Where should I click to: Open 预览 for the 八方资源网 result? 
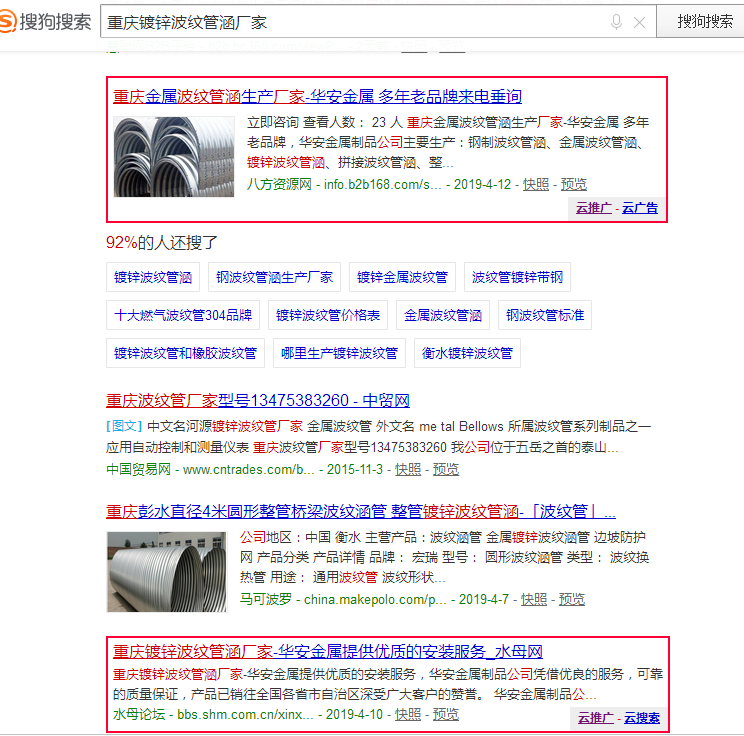coord(574,185)
